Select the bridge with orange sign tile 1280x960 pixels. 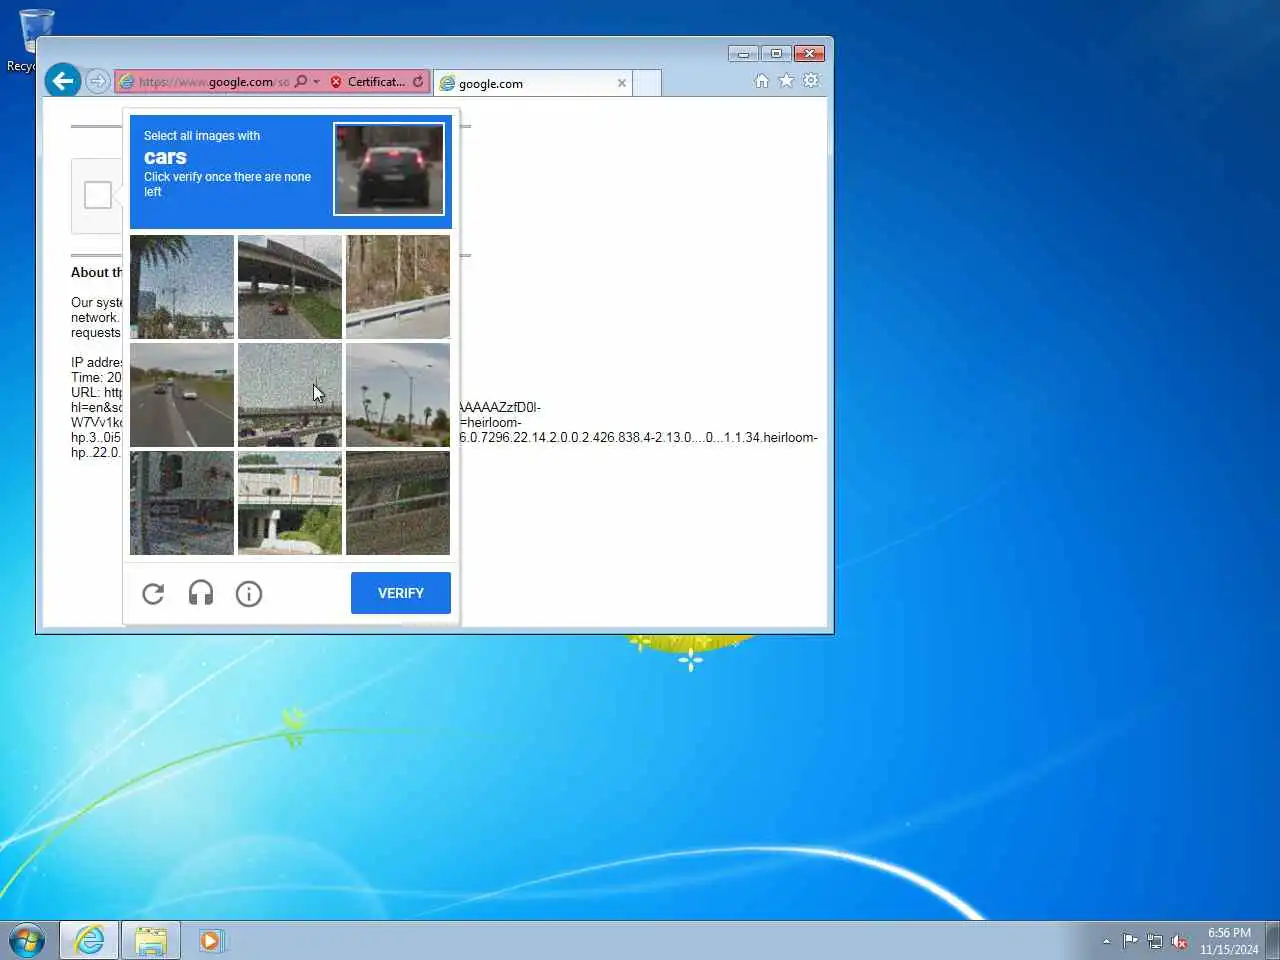click(290, 503)
